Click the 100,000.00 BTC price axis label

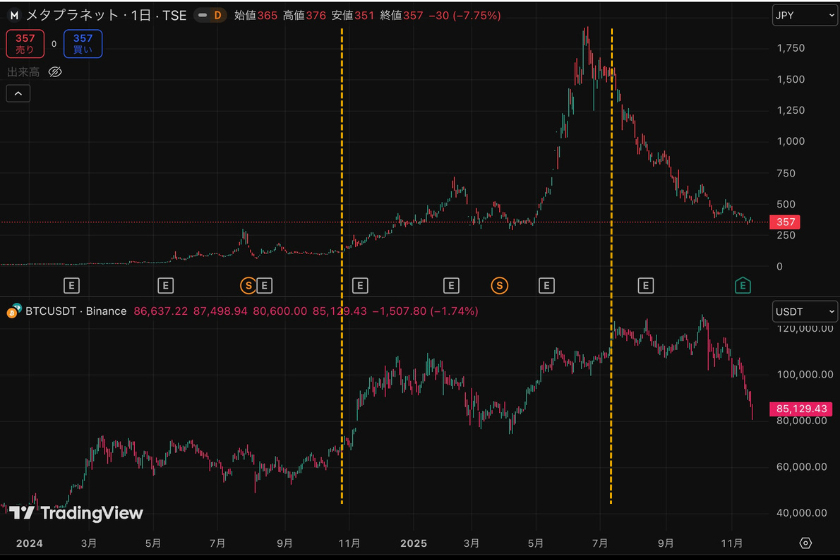pos(805,375)
